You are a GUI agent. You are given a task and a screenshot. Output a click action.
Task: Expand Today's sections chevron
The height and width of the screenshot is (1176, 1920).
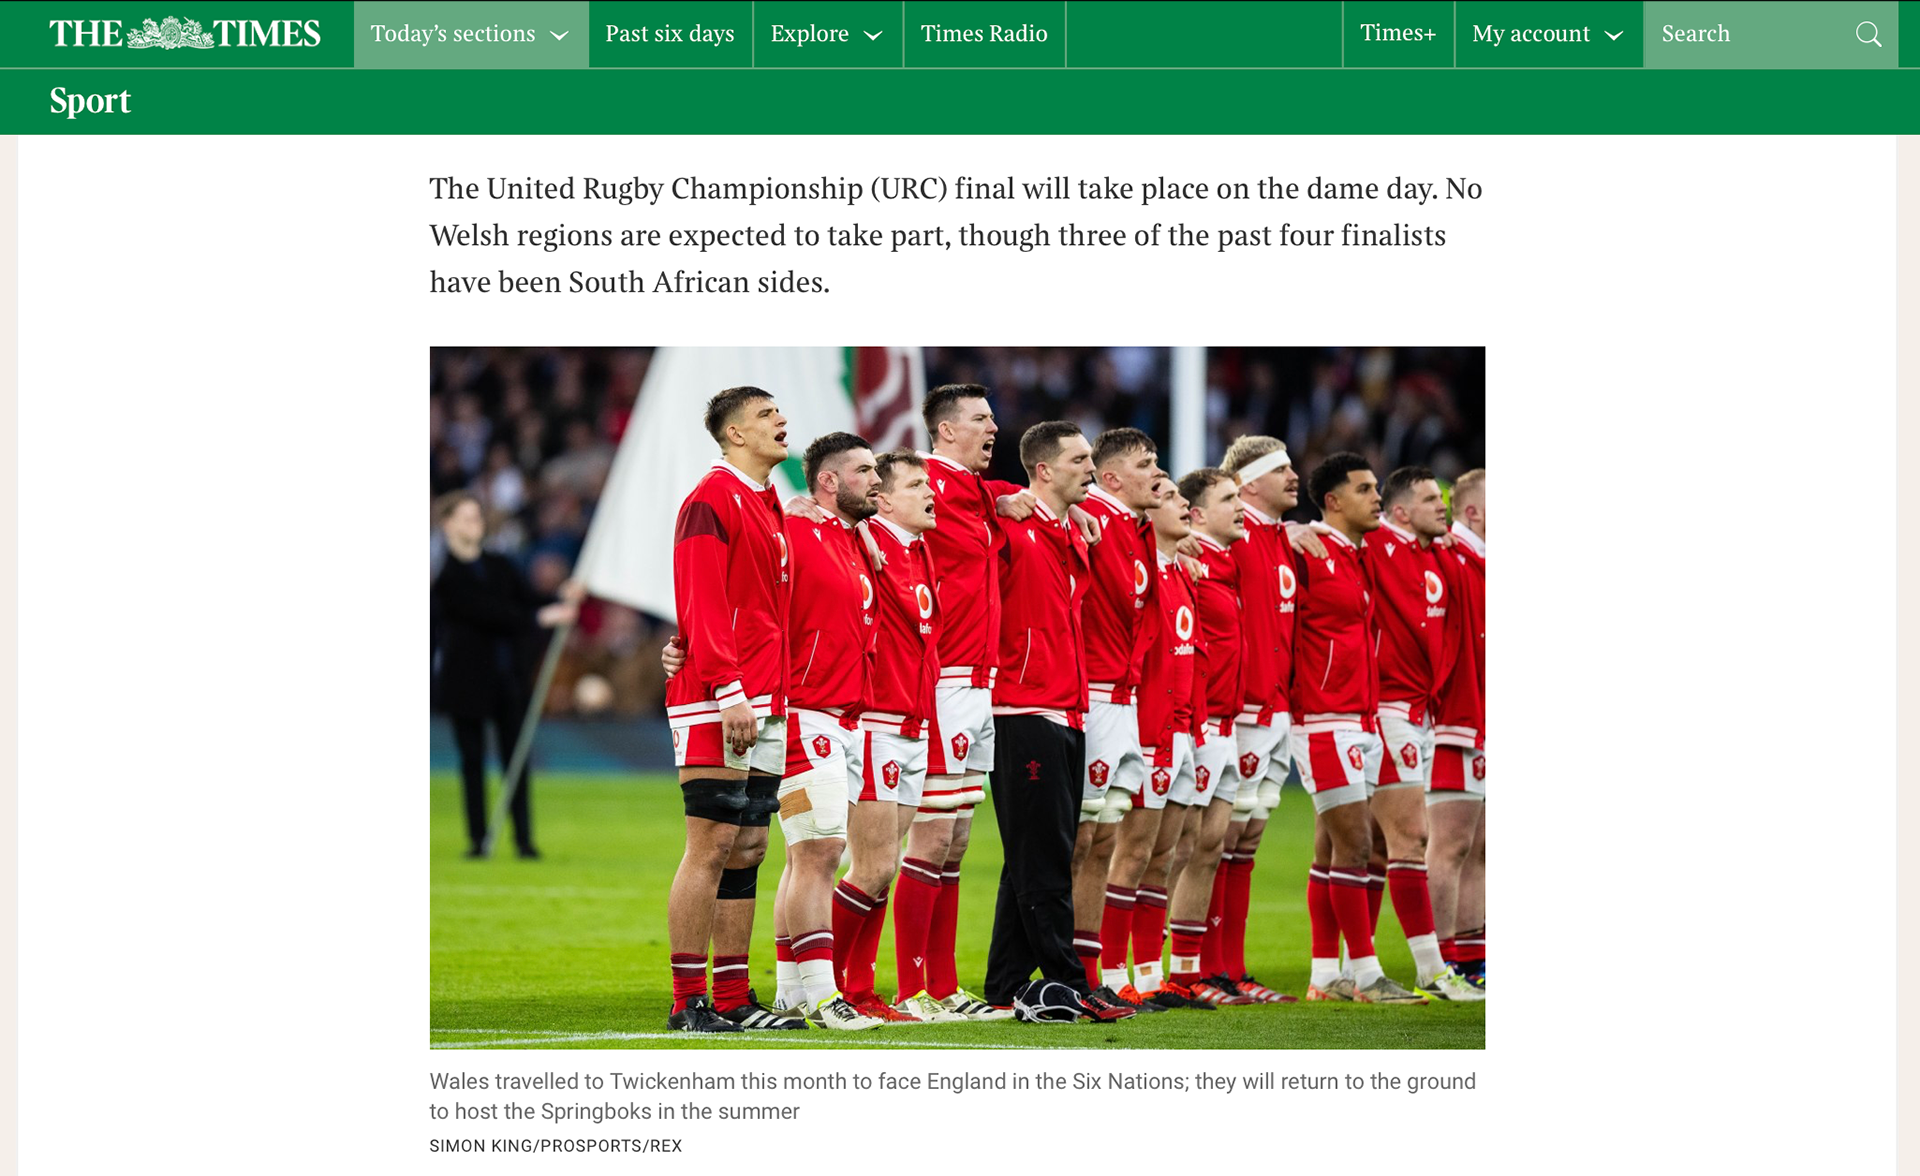(x=560, y=35)
